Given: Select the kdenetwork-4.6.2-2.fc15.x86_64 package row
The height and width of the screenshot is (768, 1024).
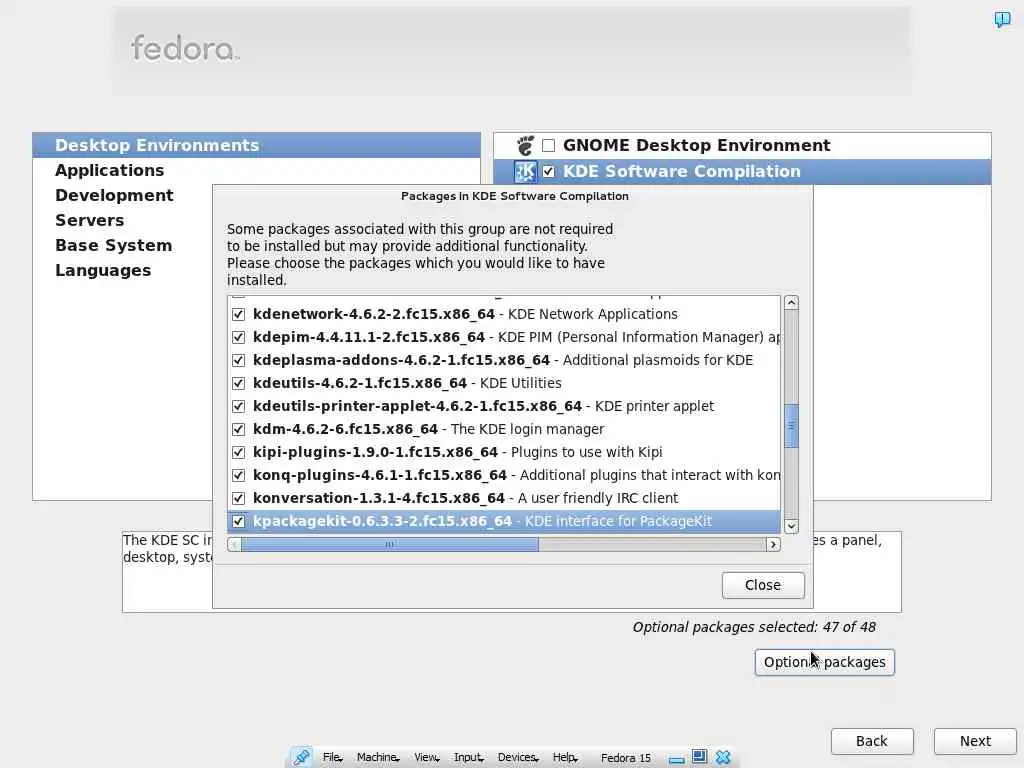Looking at the screenshot, I should point(504,314).
